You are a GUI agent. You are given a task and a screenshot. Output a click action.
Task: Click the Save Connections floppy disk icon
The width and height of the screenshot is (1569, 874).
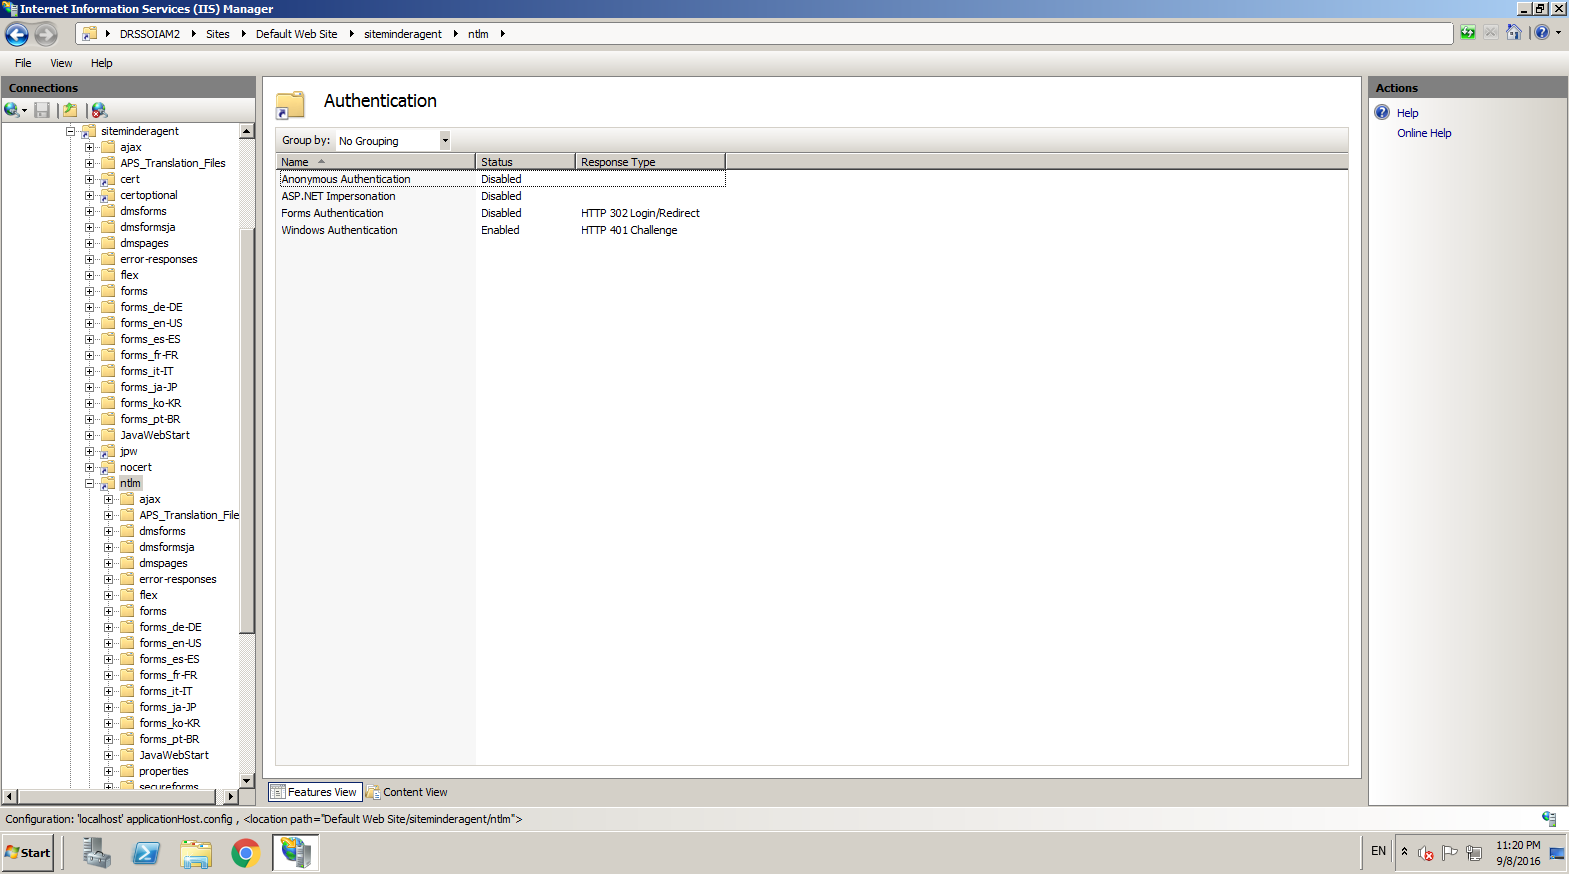(42, 110)
